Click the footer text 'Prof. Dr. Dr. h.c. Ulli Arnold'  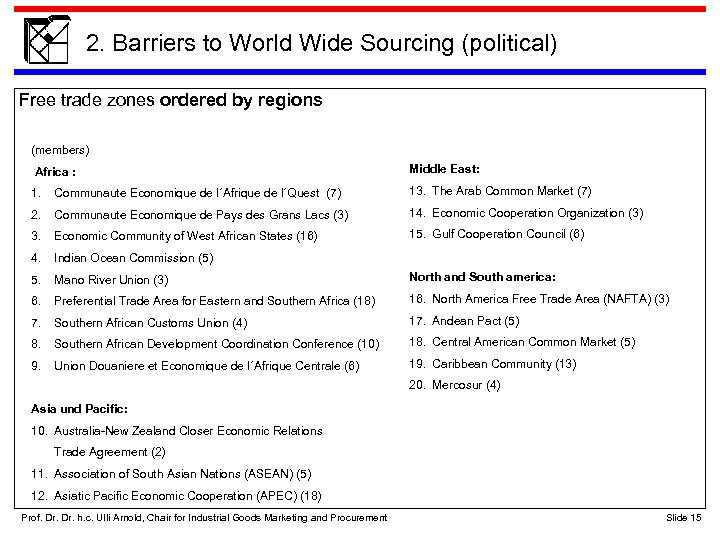click(x=82, y=518)
